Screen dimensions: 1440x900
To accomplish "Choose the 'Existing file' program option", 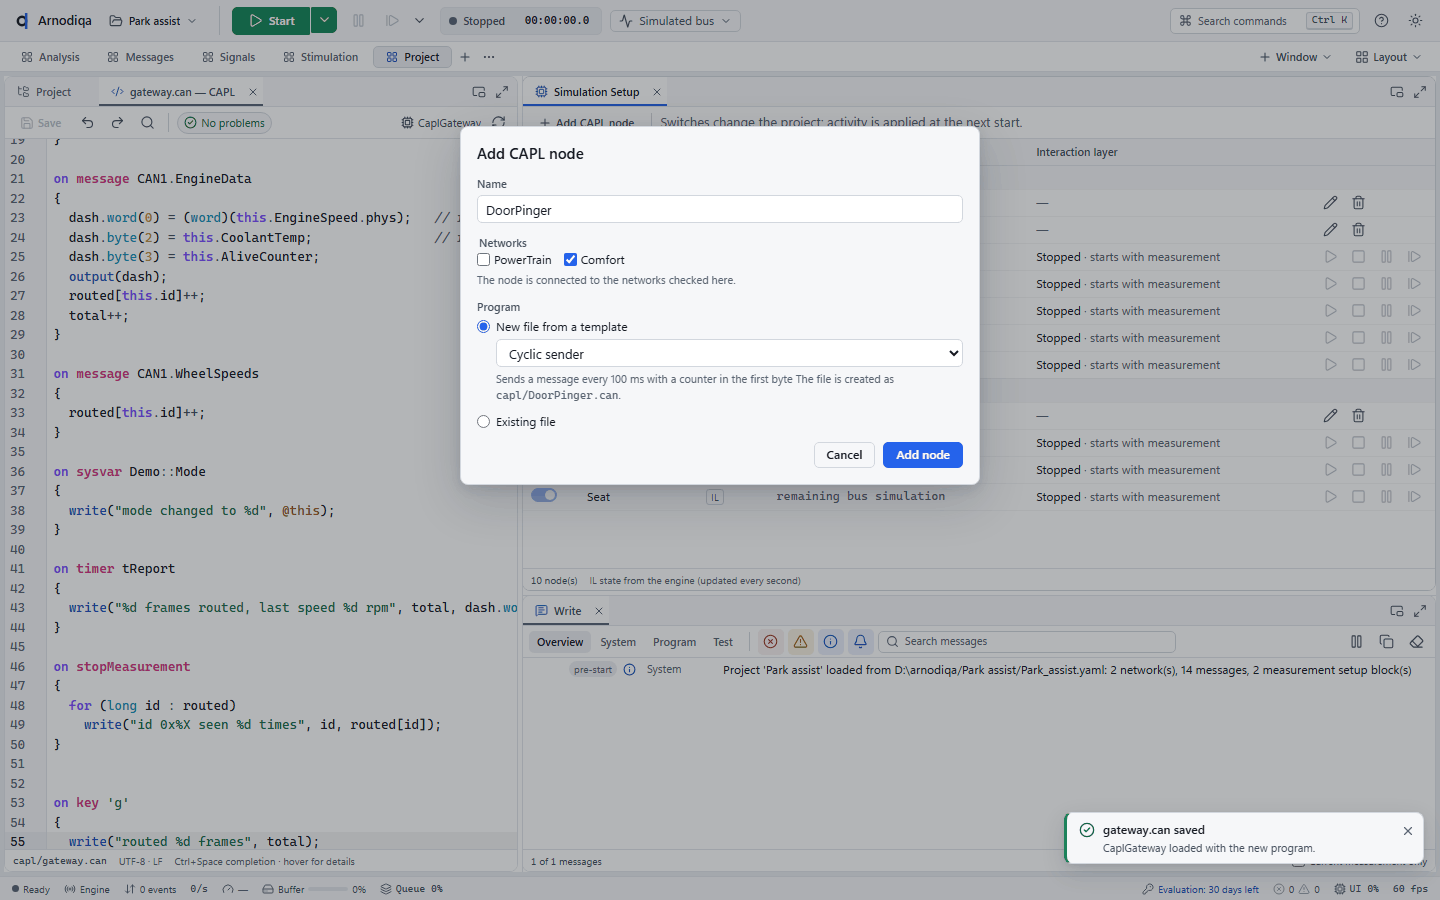I will 484,422.
